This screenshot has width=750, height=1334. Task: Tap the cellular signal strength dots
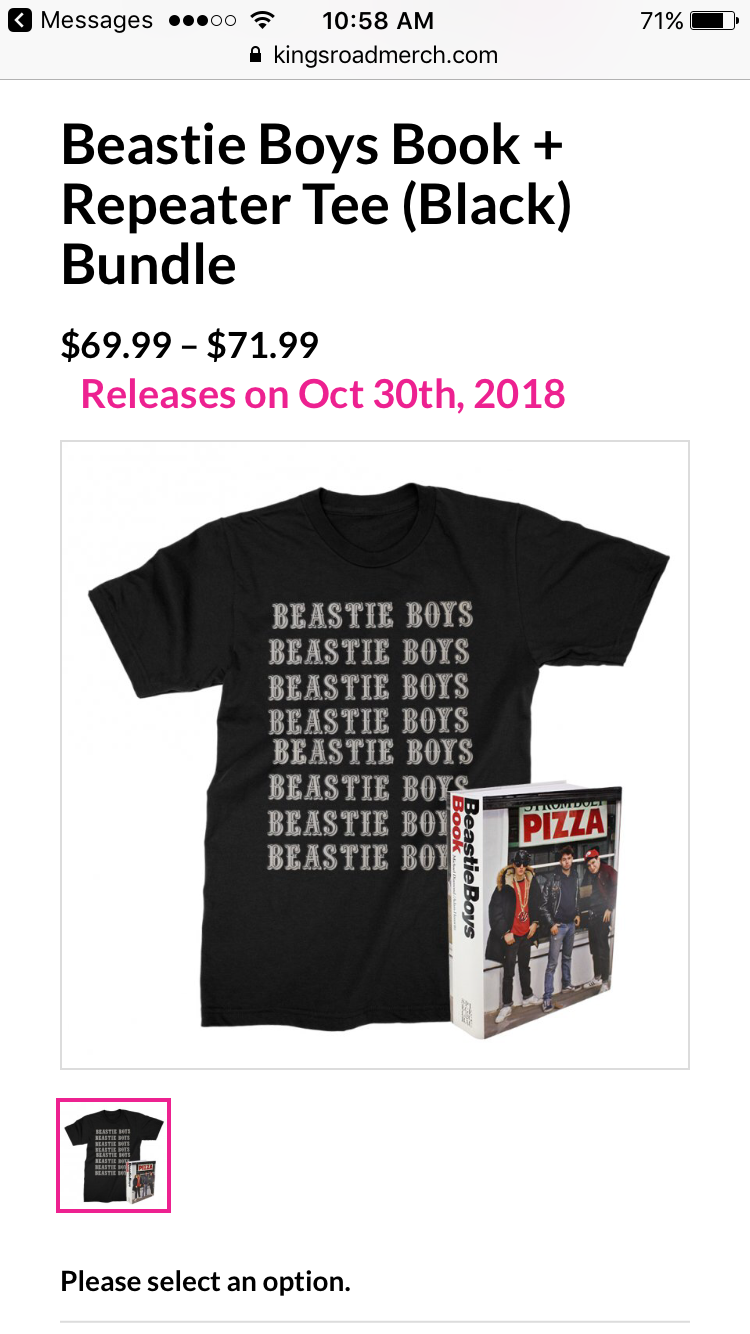click(203, 20)
